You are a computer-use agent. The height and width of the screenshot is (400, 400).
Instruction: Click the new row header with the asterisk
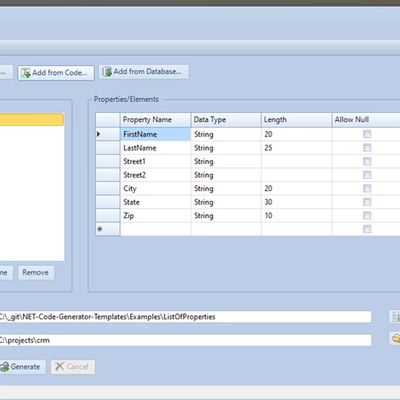[x=108, y=229]
